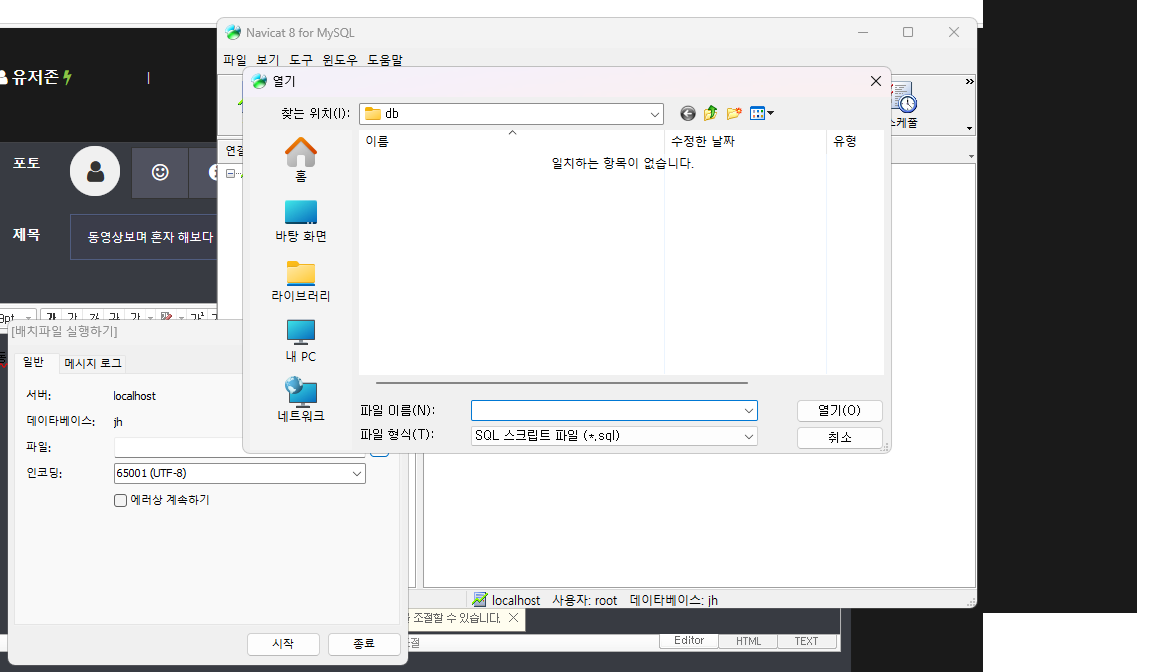Show more Navicat toolbar items chevron
Viewport: 1152px width, 672px height.
tap(969, 82)
